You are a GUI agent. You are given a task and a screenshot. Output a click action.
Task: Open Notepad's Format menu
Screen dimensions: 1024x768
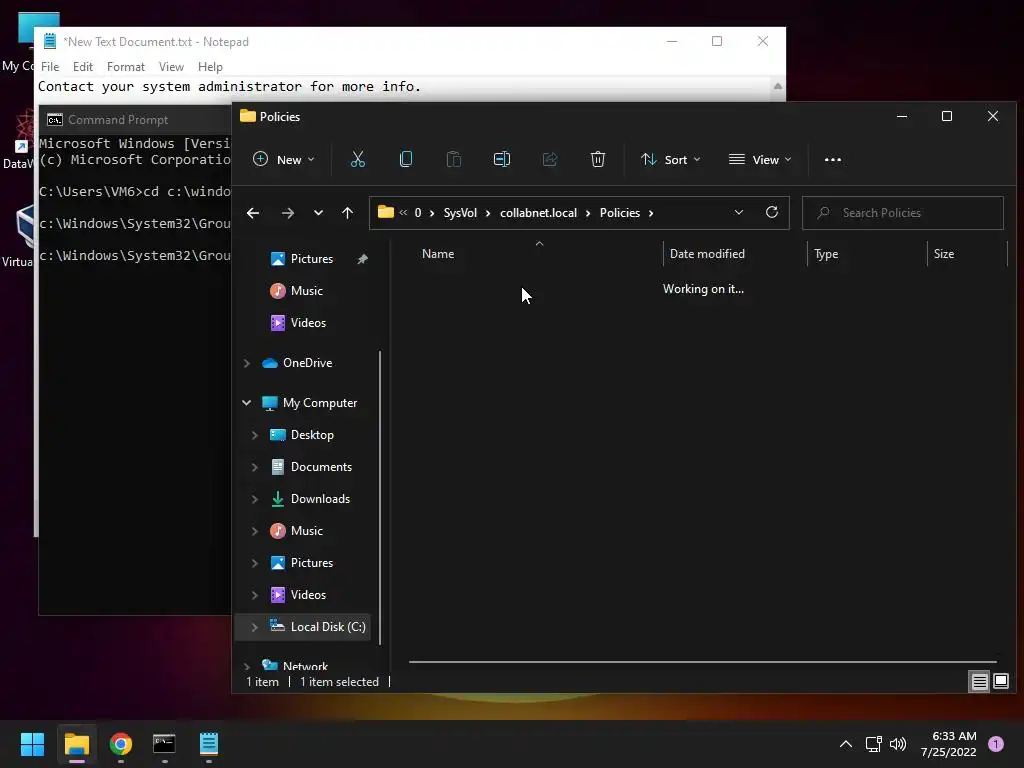(x=125, y=67)
